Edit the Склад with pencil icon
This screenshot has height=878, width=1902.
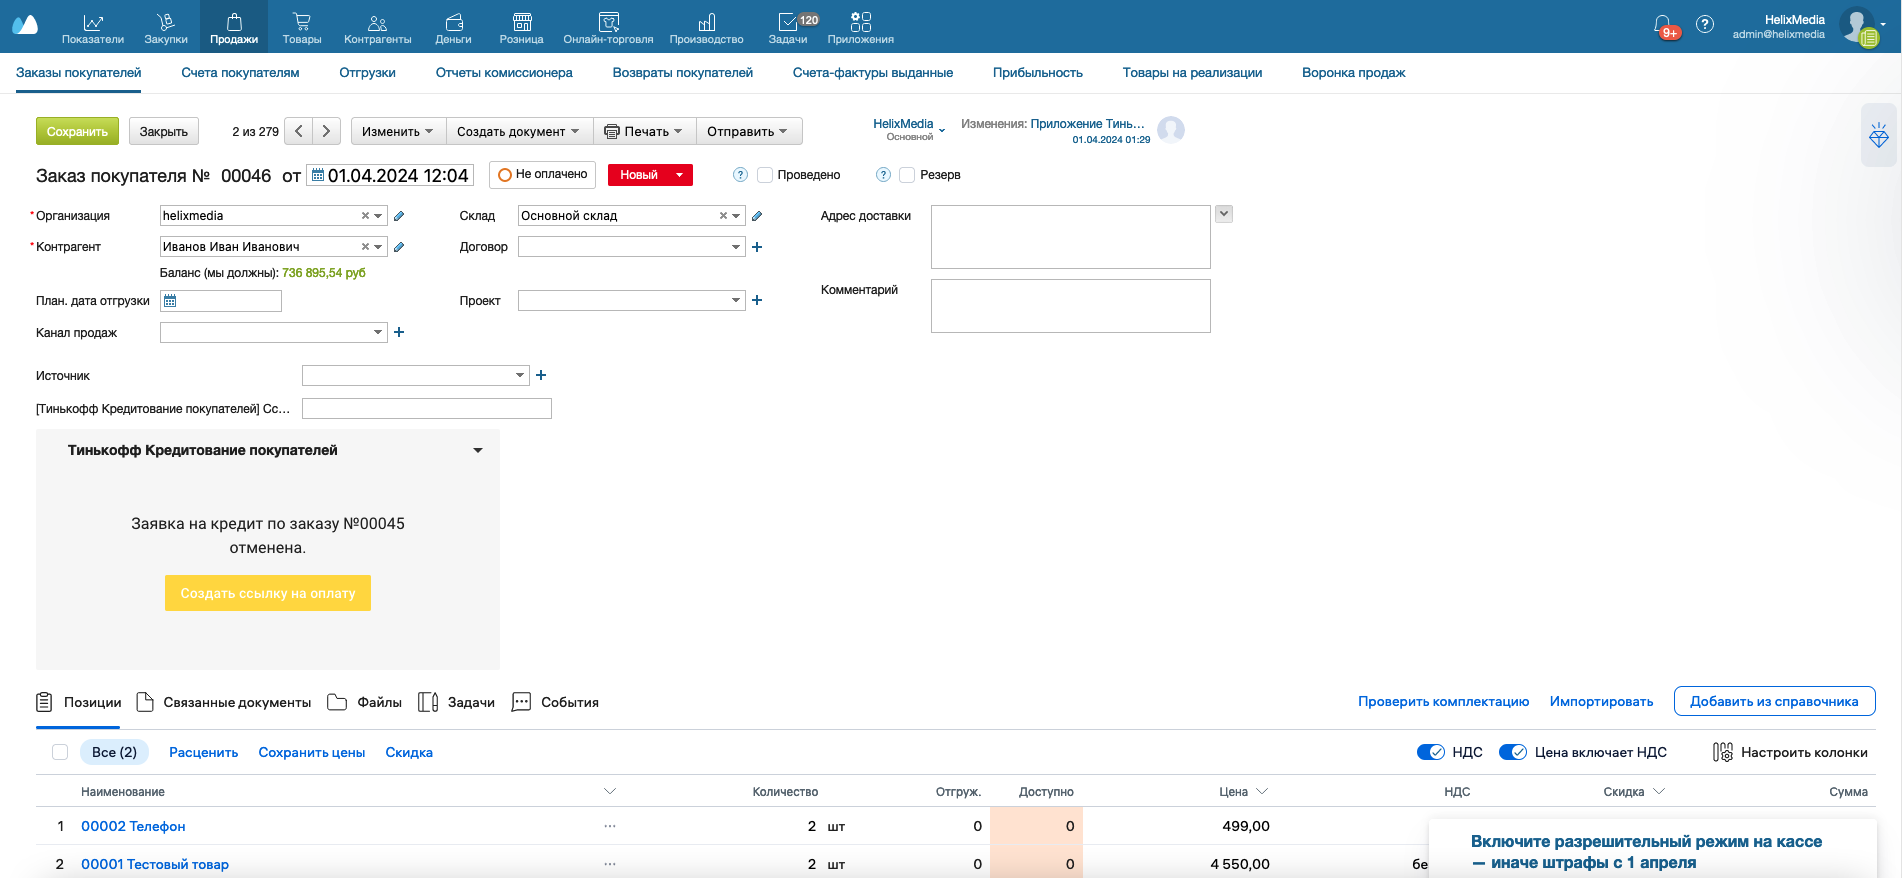[757, 216]
